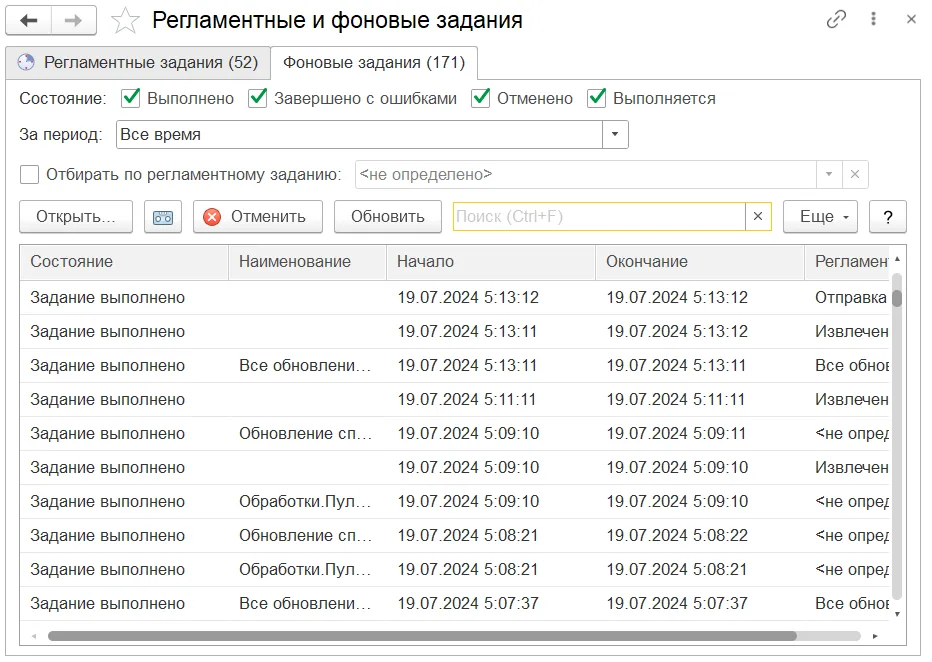
Task: Uncheck Завершено с ошибками checkbox
Action: click(257, 97)
